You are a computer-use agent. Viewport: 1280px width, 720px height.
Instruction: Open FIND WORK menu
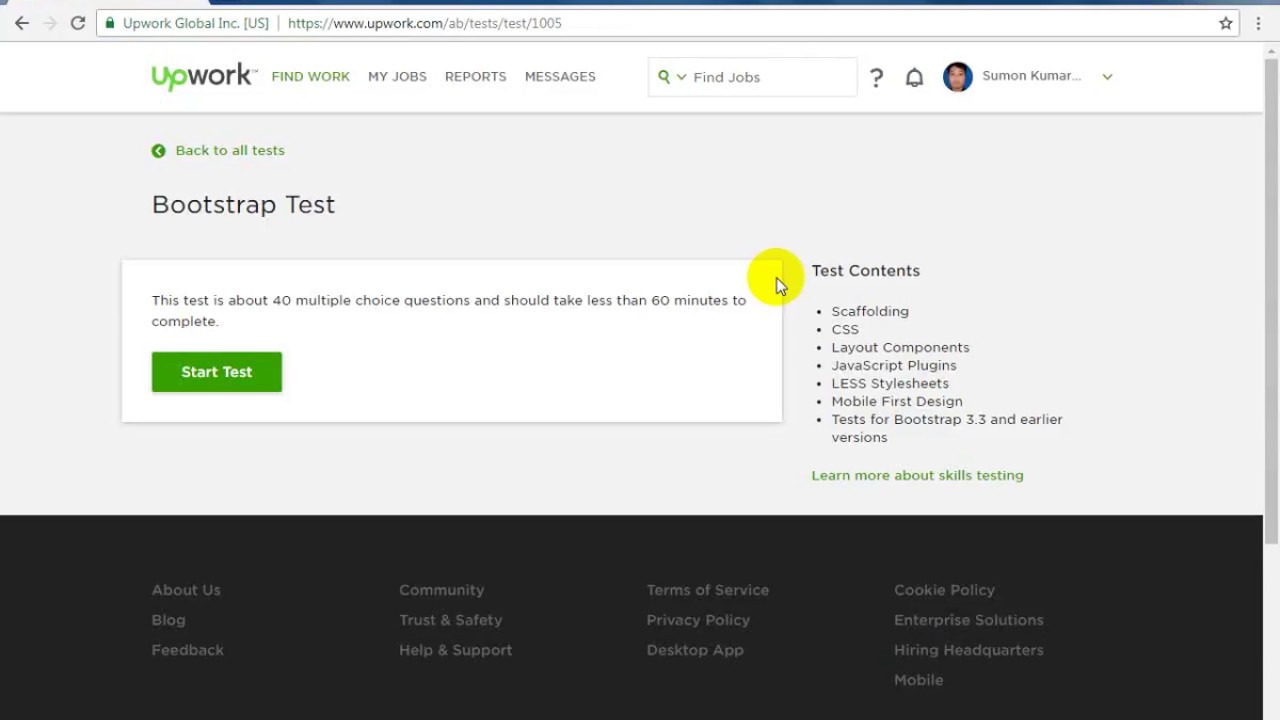click(x=311, y=77)
